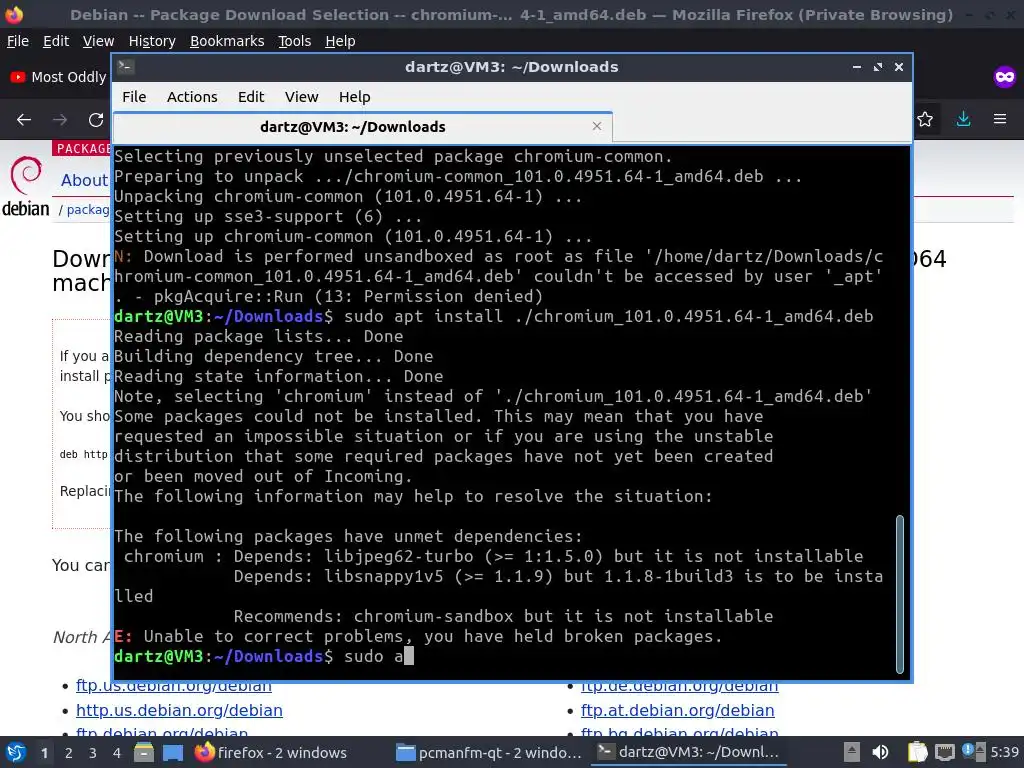Viewport: 1024px width, 768px height.
Task: Switch to virtual desktop 1
Action: pyautogui.click(x=44, y=753)
